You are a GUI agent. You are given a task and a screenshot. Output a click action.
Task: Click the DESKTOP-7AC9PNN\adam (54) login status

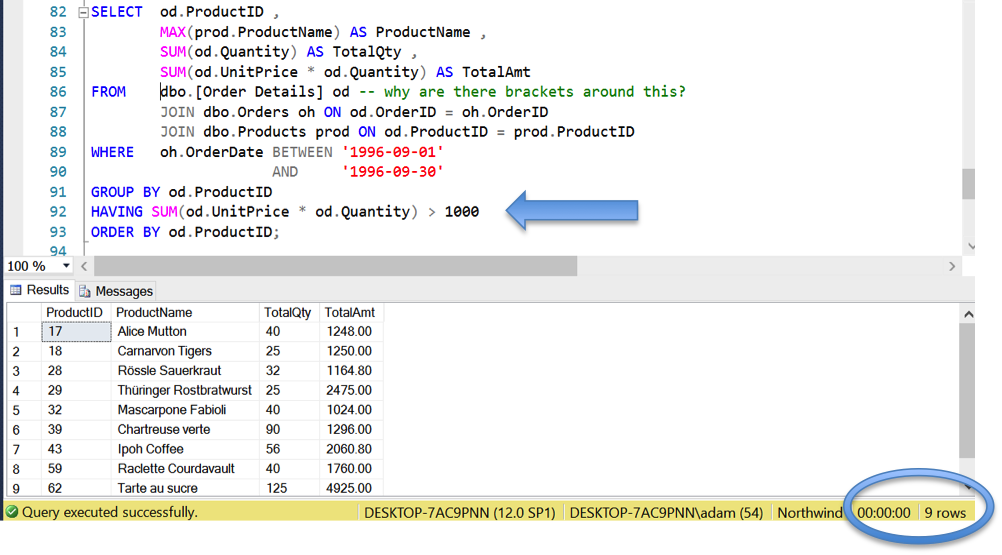click(666, 513)
